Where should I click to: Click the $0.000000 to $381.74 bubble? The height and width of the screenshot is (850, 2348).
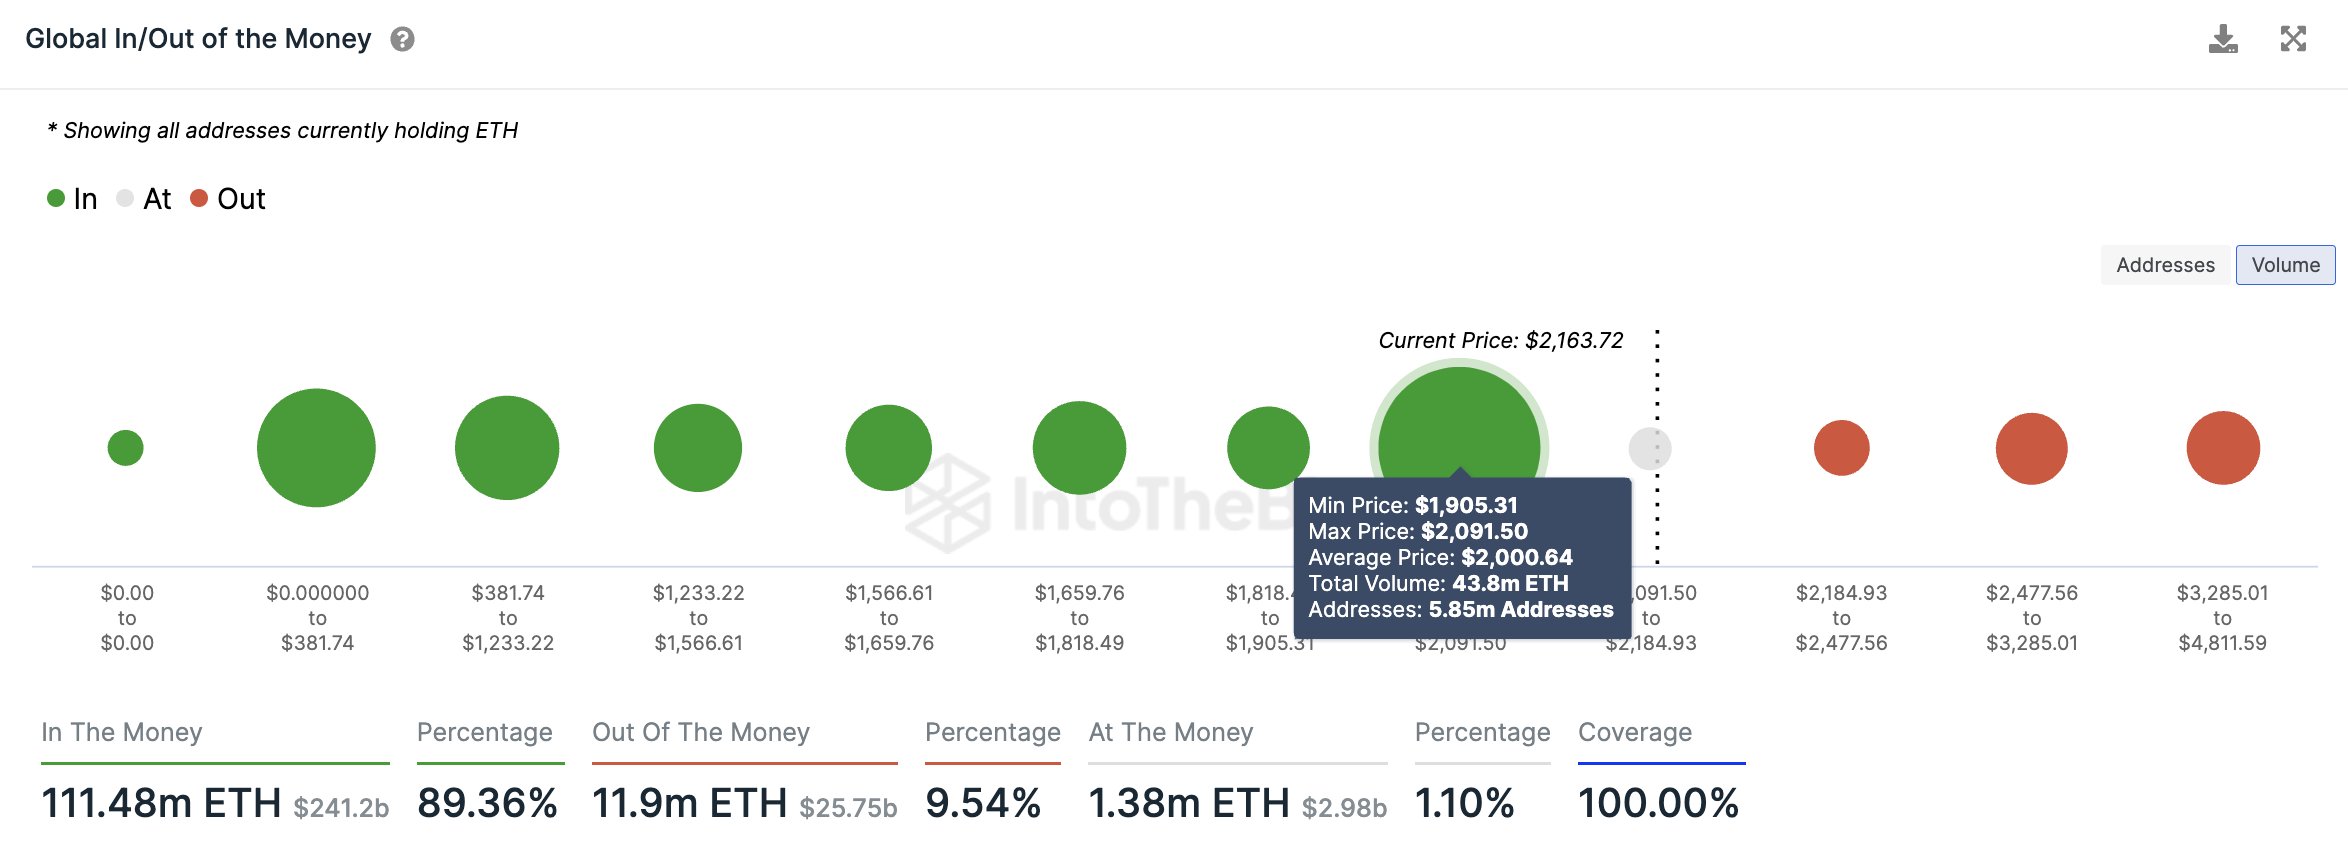tap(316, 448)
